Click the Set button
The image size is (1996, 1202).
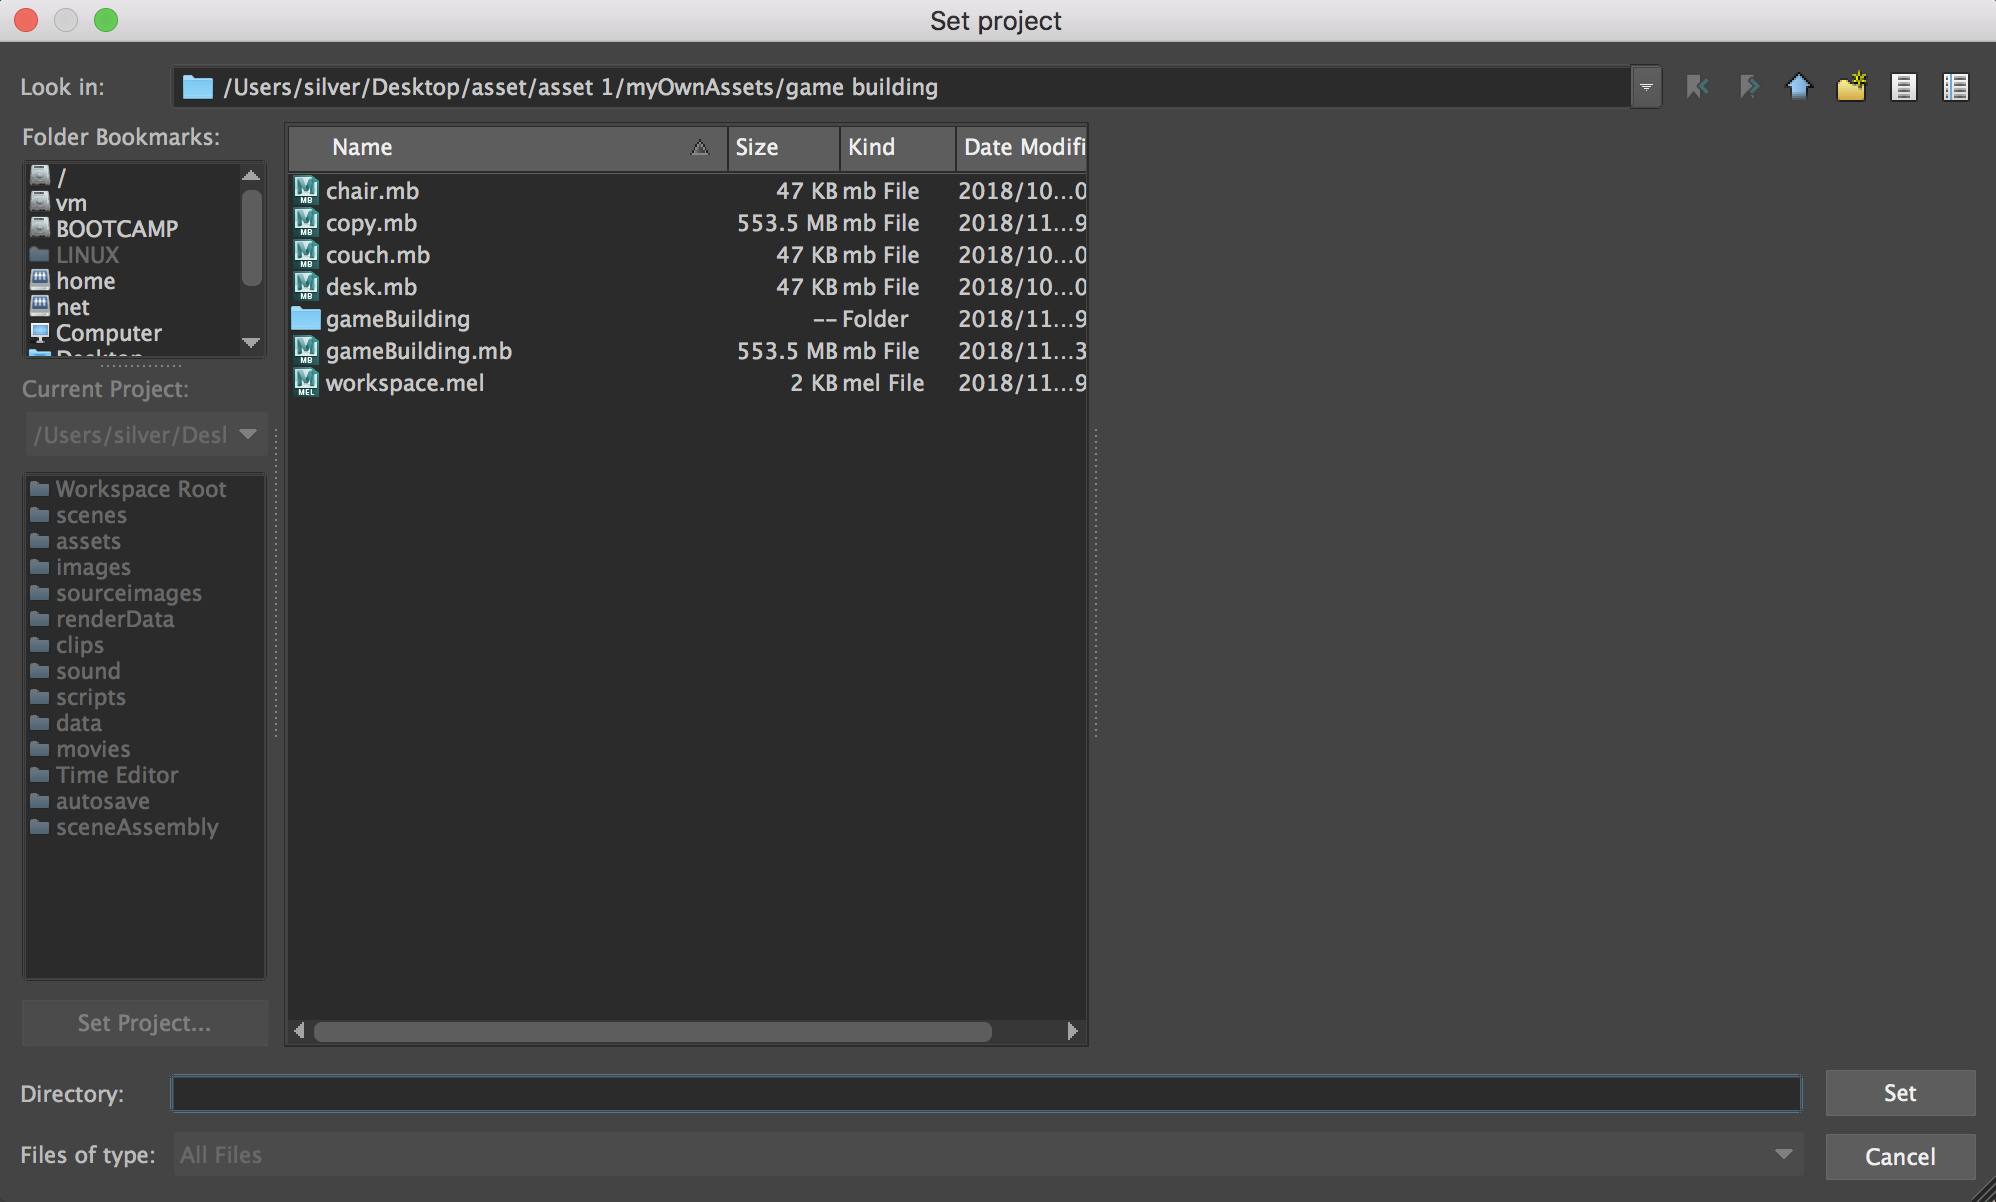[1899, 1093]
